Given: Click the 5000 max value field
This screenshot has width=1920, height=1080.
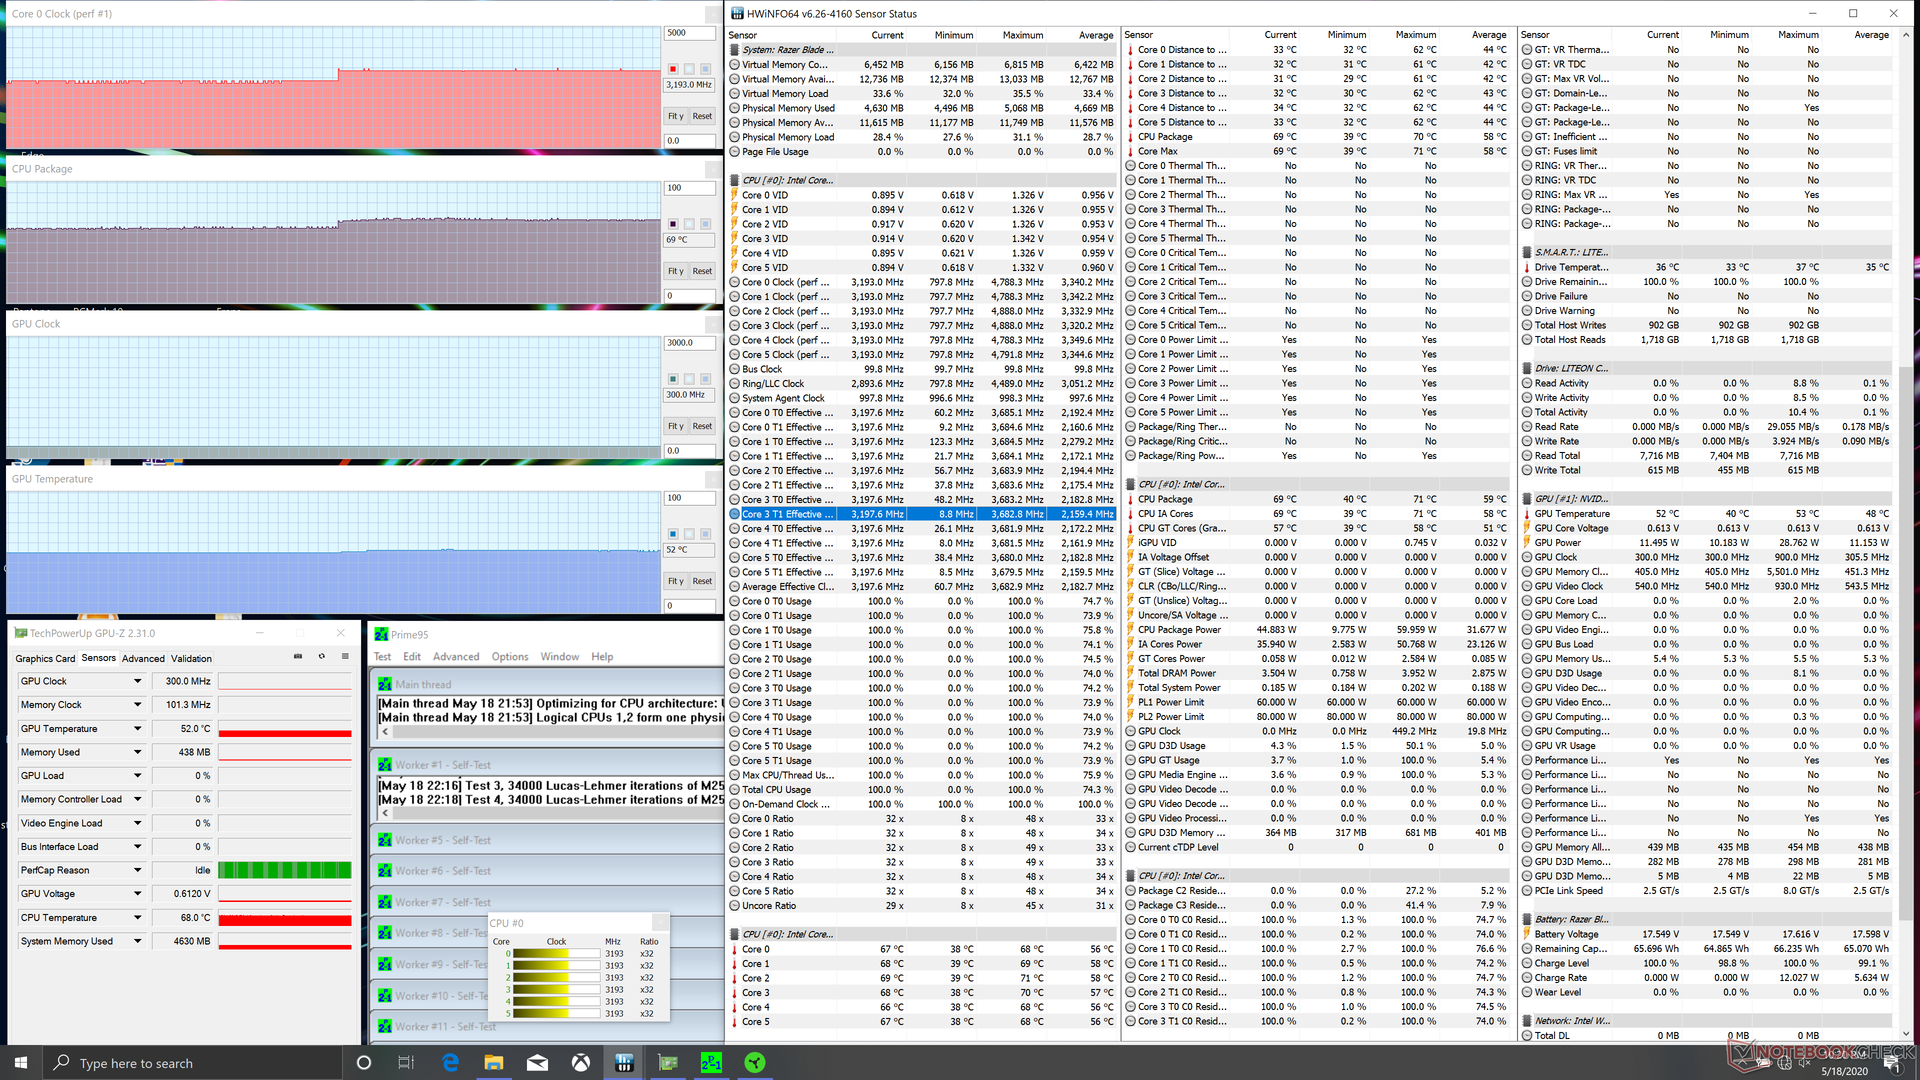Looking at the screenshot, I should 689,33.
